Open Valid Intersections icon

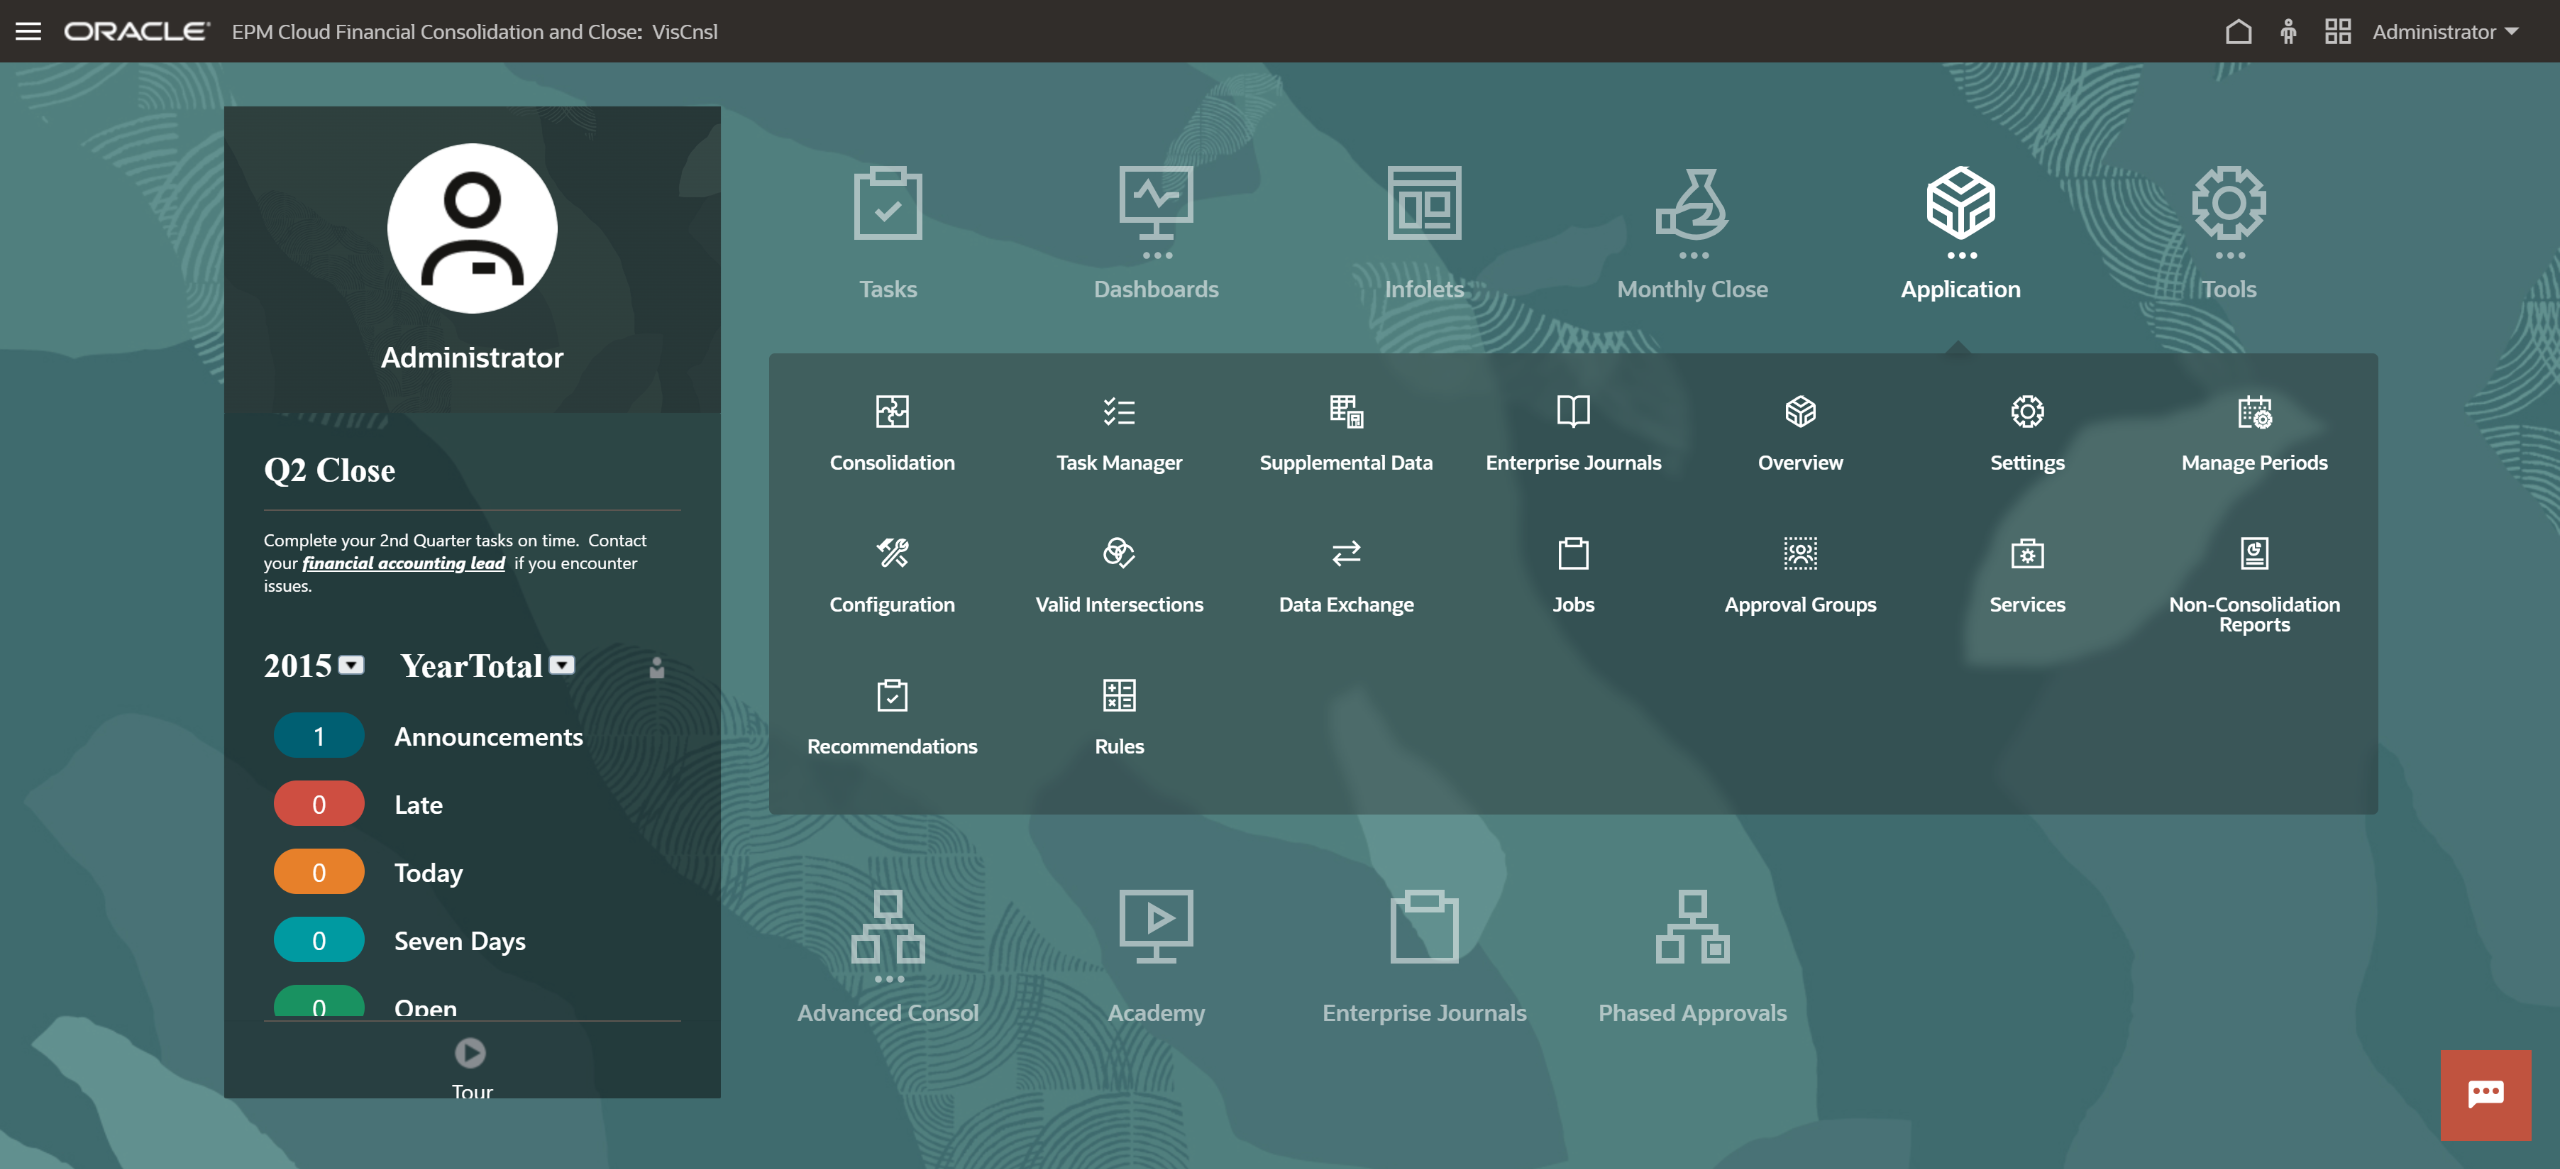point(1118,553)
